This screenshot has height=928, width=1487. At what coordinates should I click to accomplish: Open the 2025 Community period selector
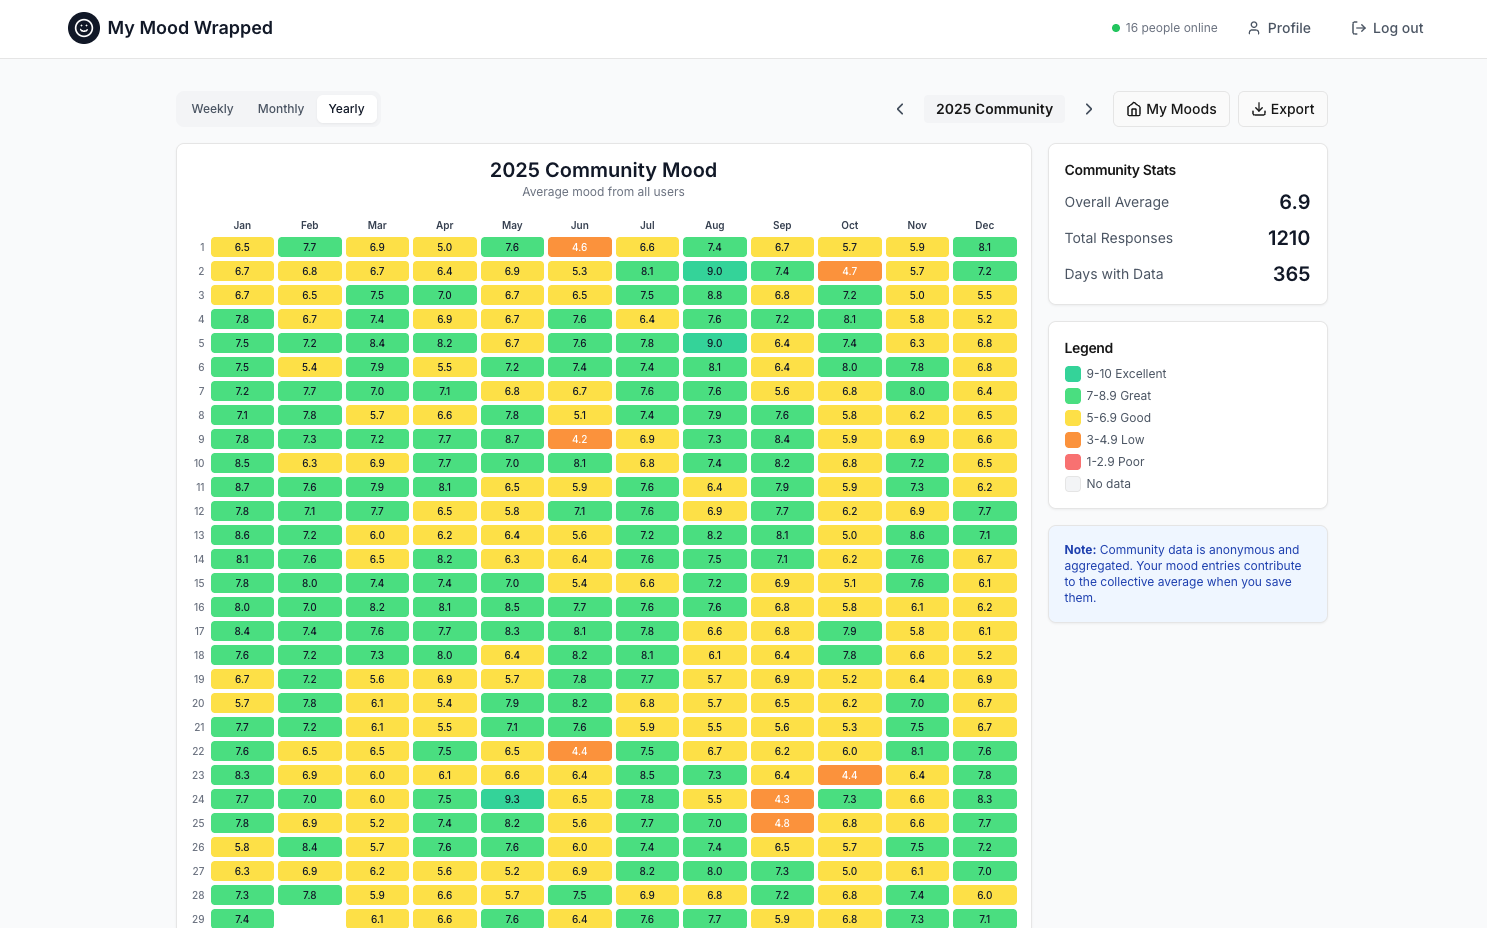994,108
